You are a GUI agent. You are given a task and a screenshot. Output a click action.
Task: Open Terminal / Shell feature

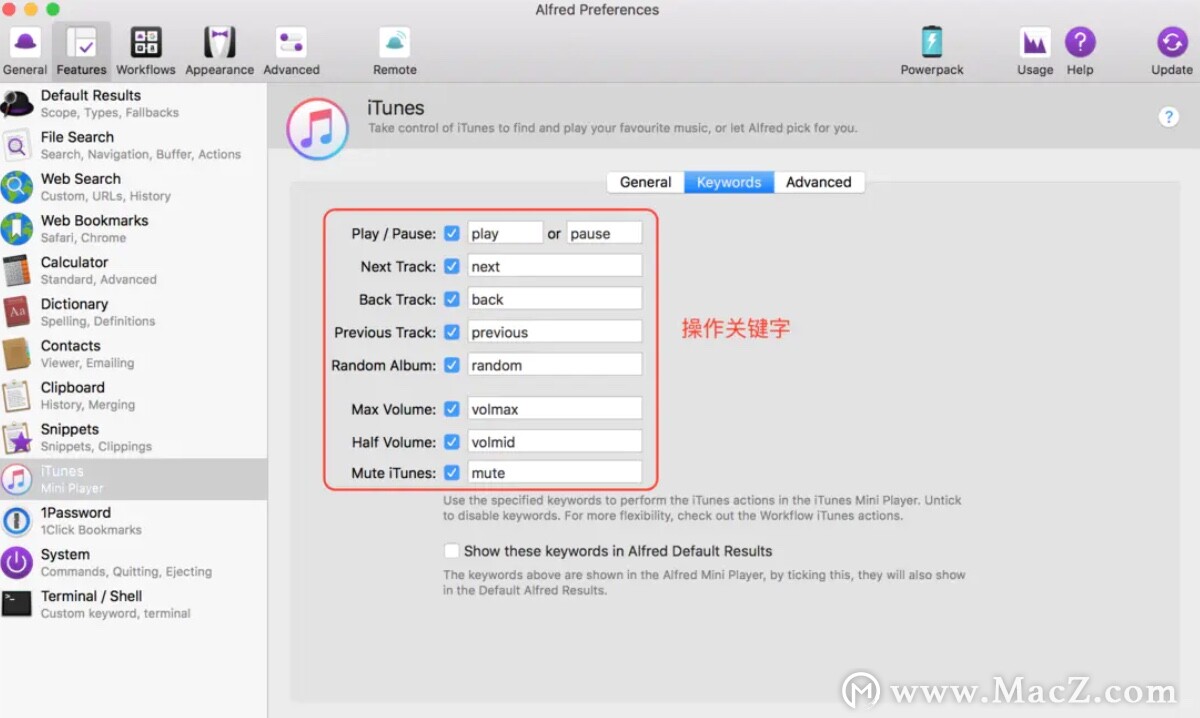(x=134, y=605)
